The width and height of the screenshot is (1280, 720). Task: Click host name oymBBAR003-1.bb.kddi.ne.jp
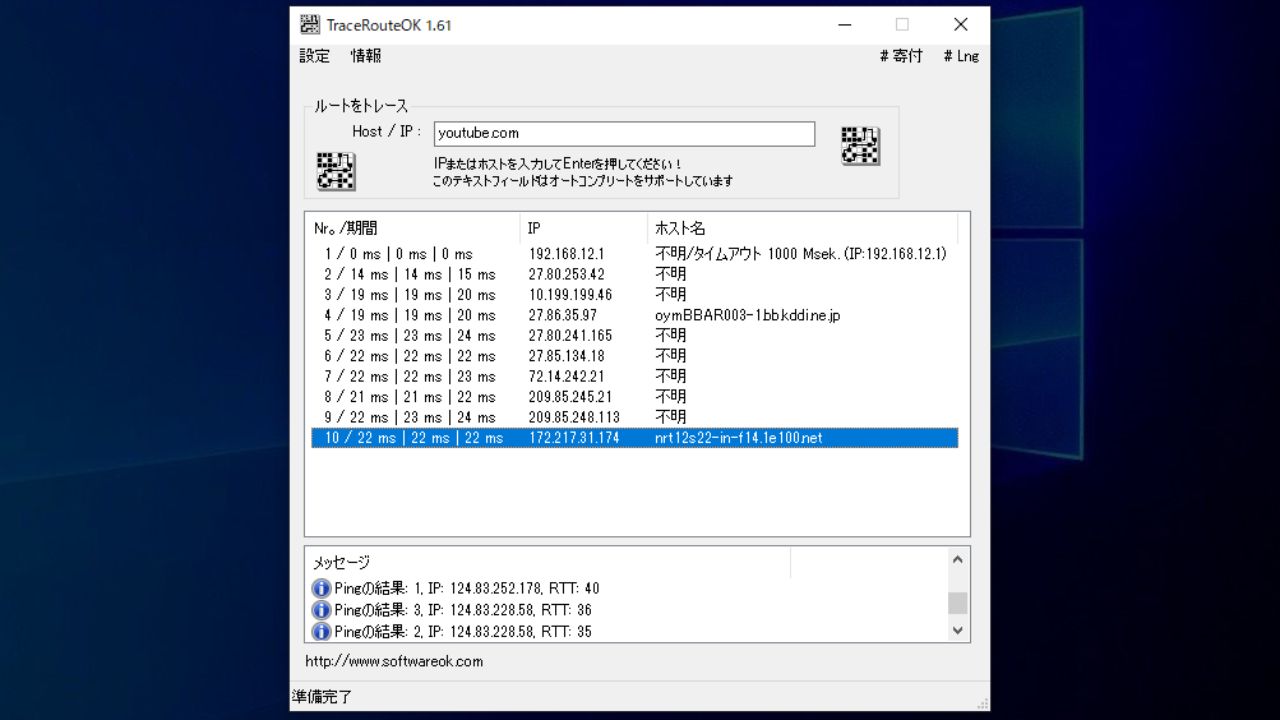click(x=747, y=315)
